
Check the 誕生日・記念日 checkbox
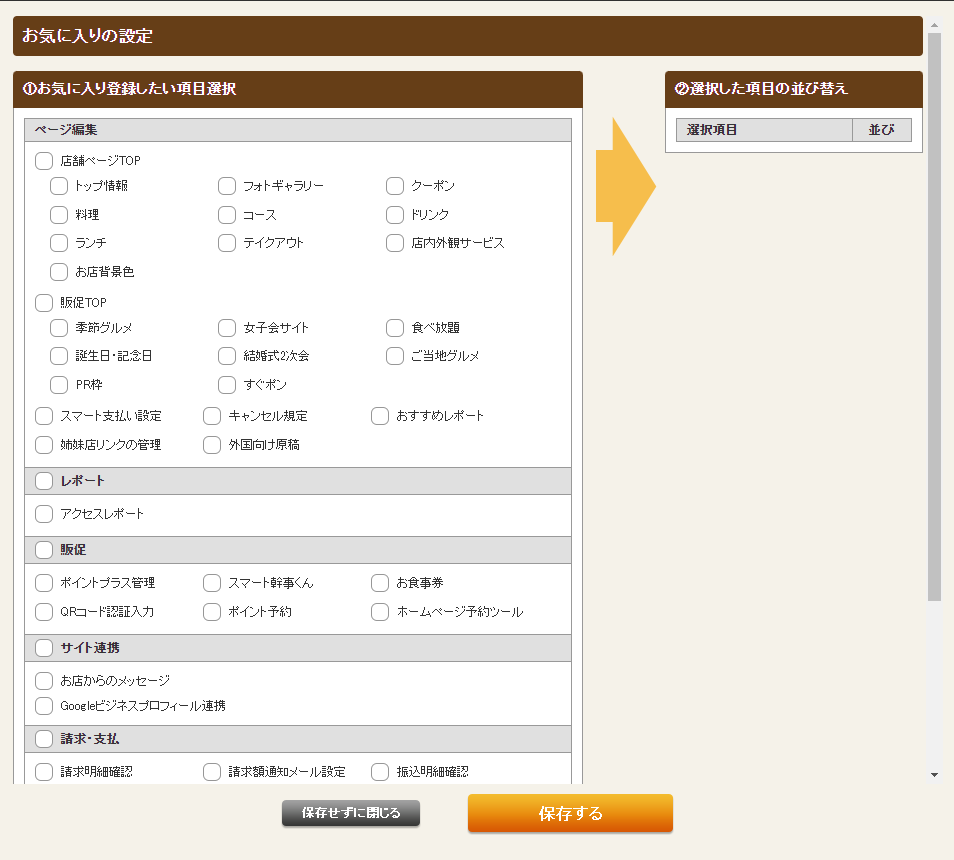pos(58,355)
